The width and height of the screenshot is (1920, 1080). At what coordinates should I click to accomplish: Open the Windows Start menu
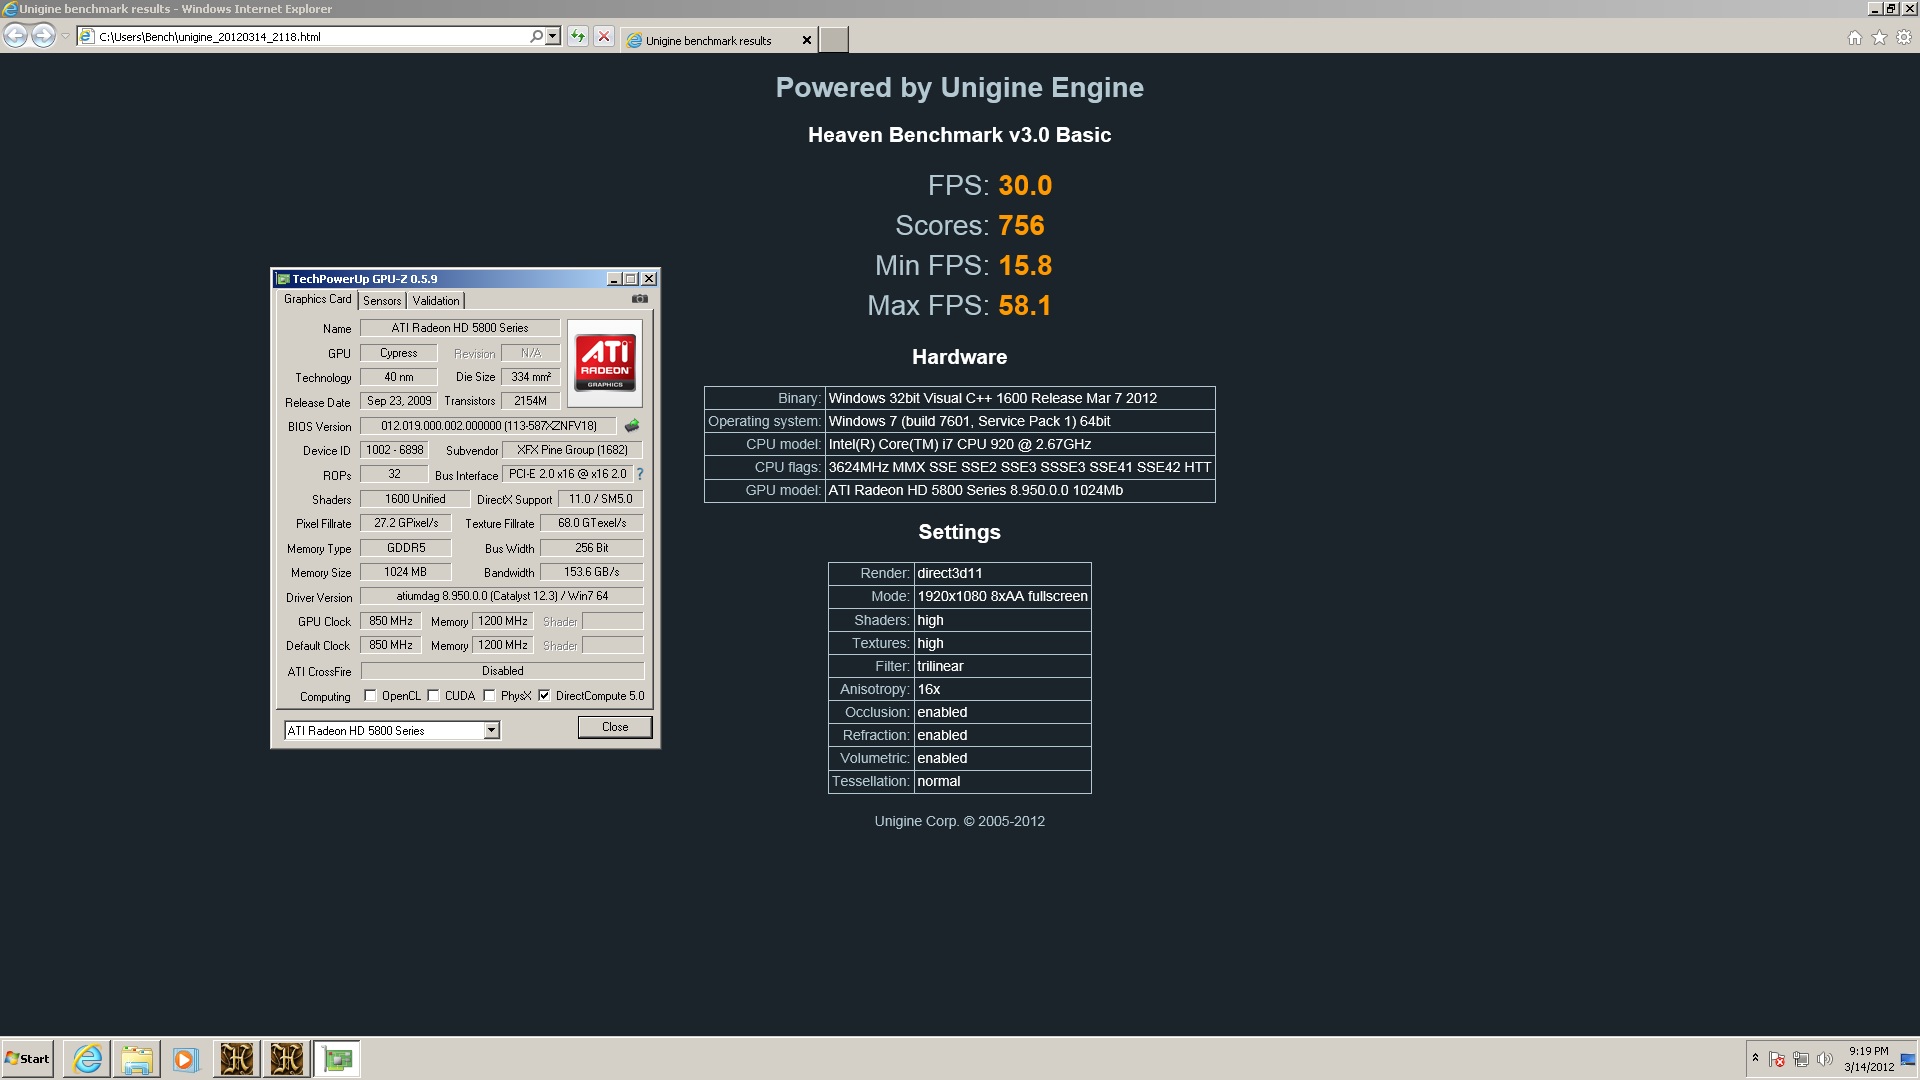pyautogui.click(x=28, y=1059)
